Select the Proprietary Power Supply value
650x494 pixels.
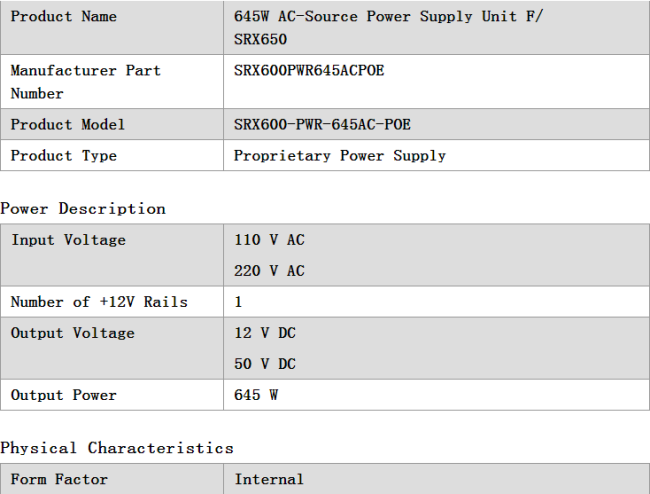click(340, 155)
